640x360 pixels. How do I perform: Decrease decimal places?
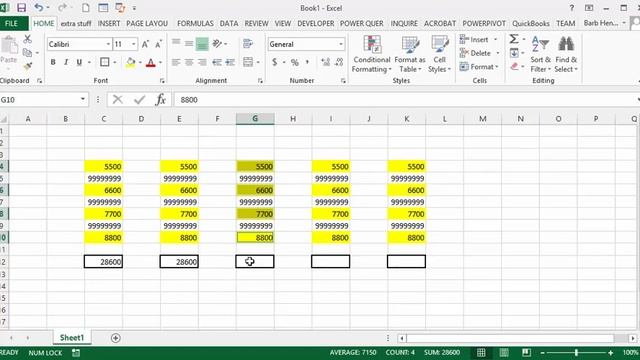pyautogui.click(x=339, y=62)
